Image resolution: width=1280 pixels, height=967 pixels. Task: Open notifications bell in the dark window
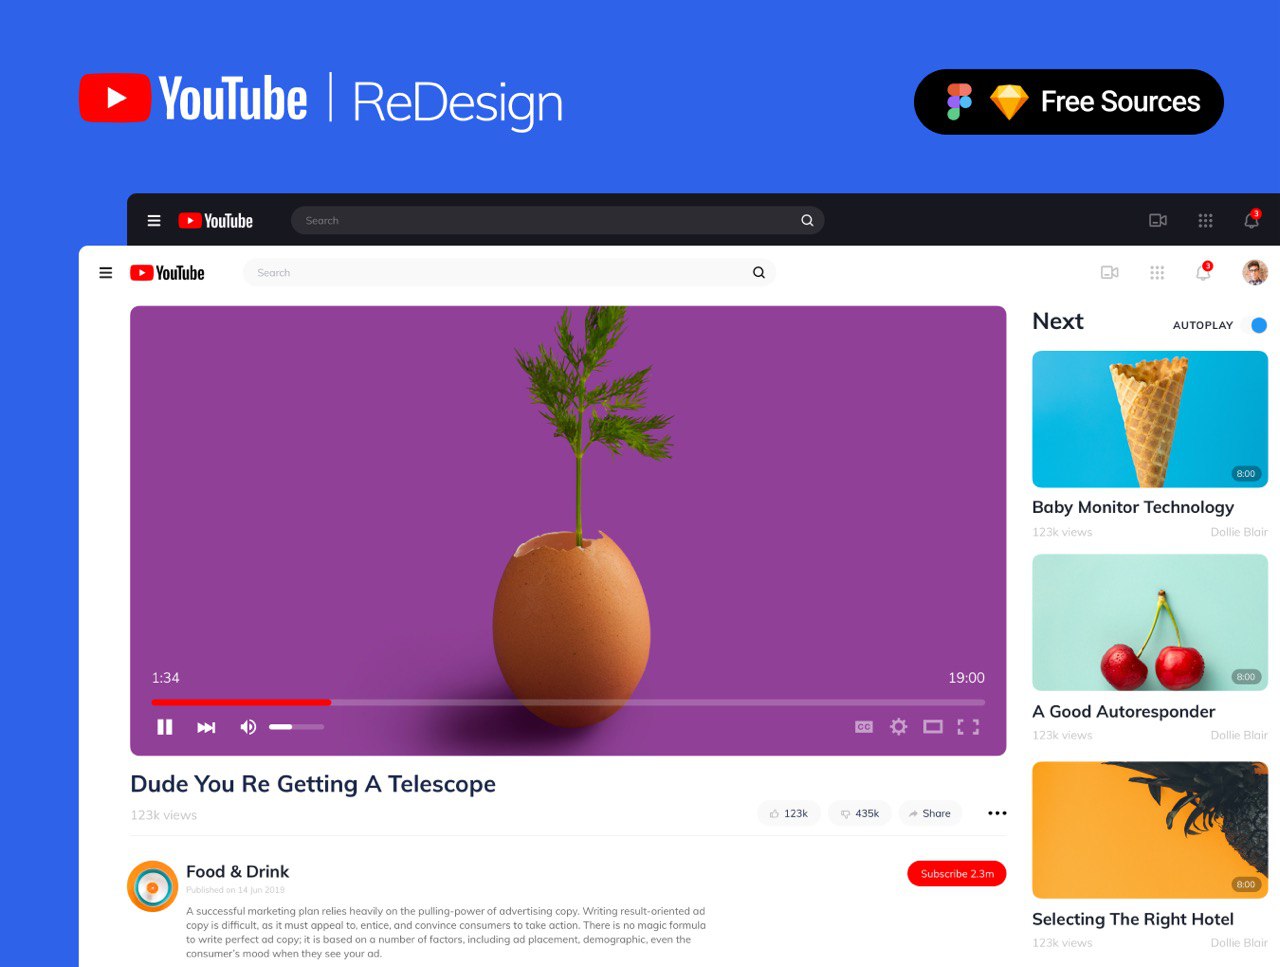coord(1251,220)
